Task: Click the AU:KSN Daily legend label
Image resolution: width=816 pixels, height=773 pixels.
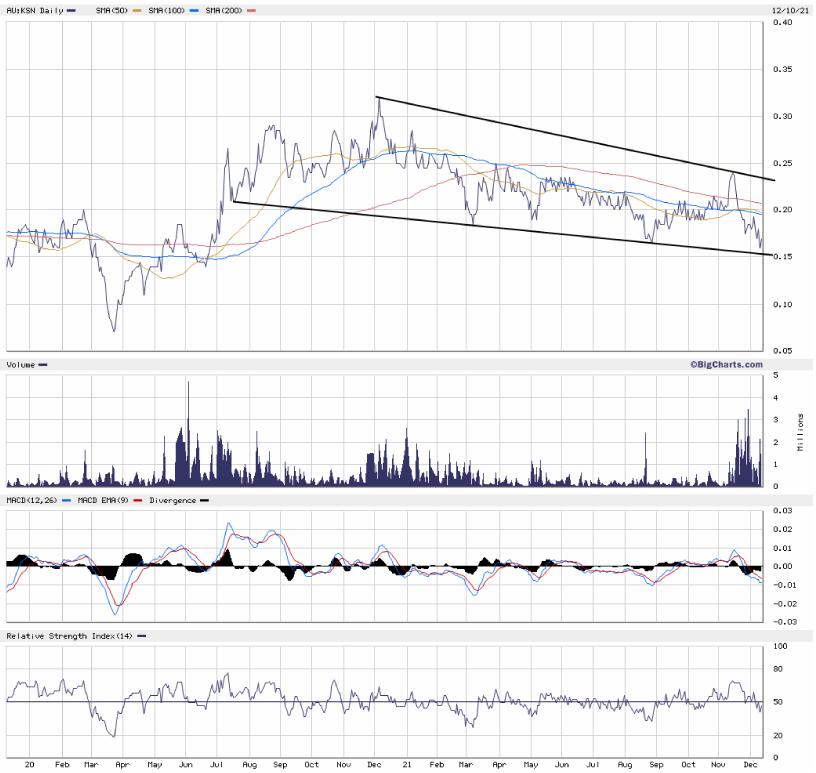Action: pos(33,10)
